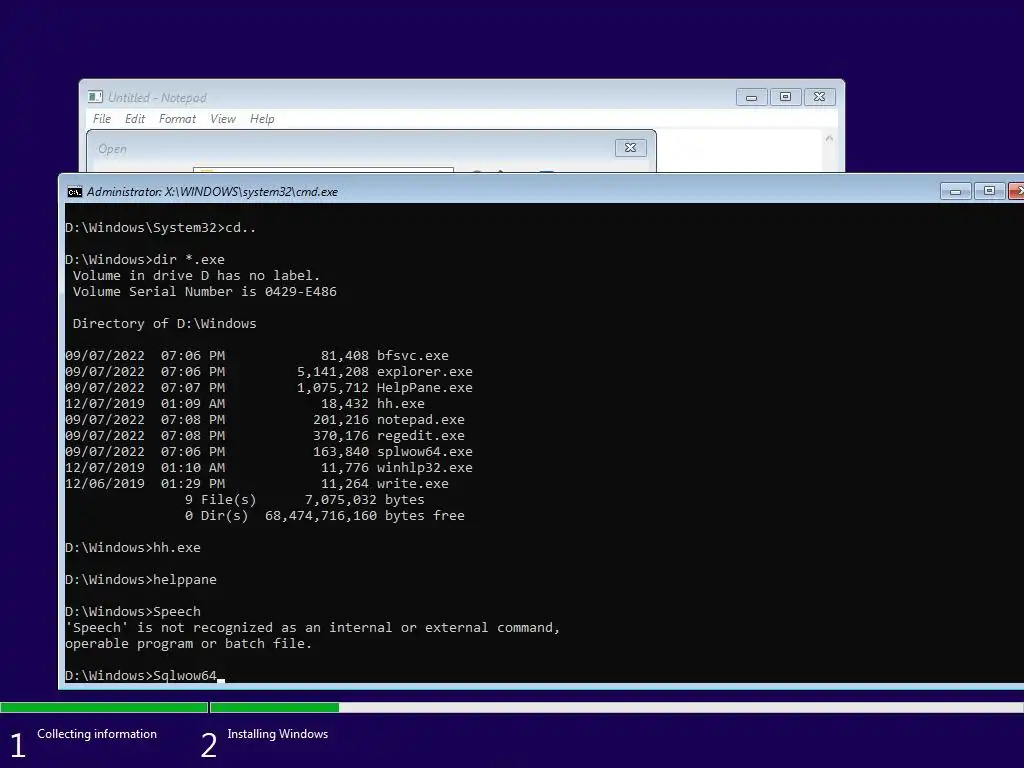The height and width of the screenshot is (768, 1024).
Task: Click the Volume Serial Number line
Action: click(x=204, y=292)
